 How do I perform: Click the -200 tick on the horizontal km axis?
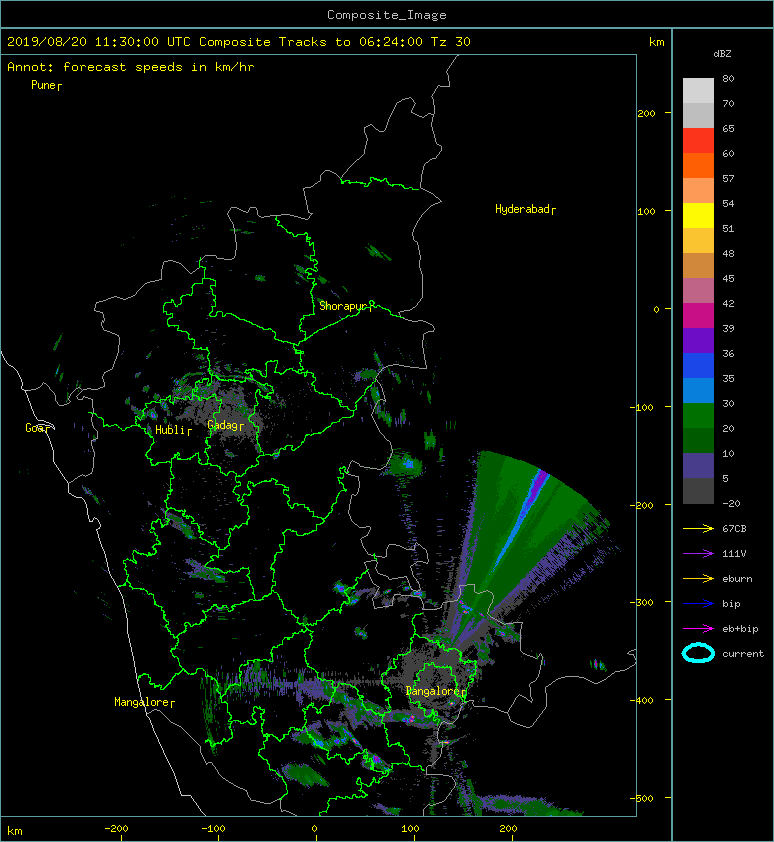pyautogui.click(x=116, y=829)
